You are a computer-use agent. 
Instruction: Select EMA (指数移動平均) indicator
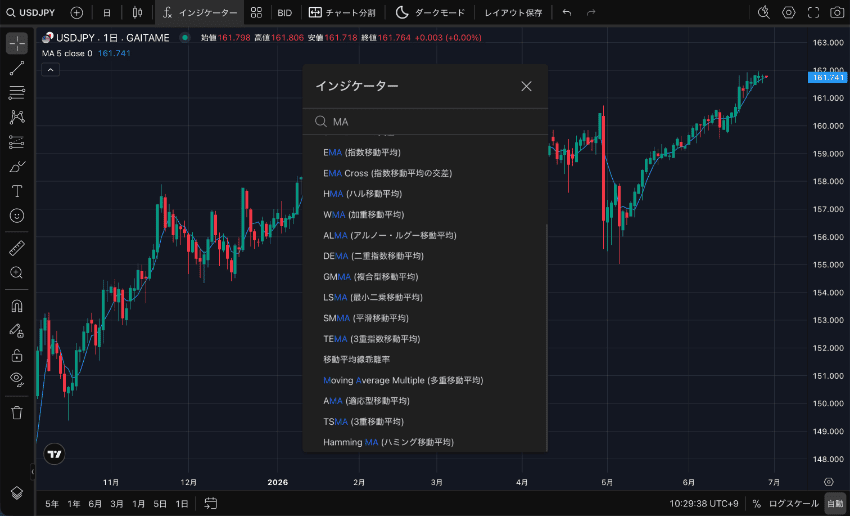[426, 153]
